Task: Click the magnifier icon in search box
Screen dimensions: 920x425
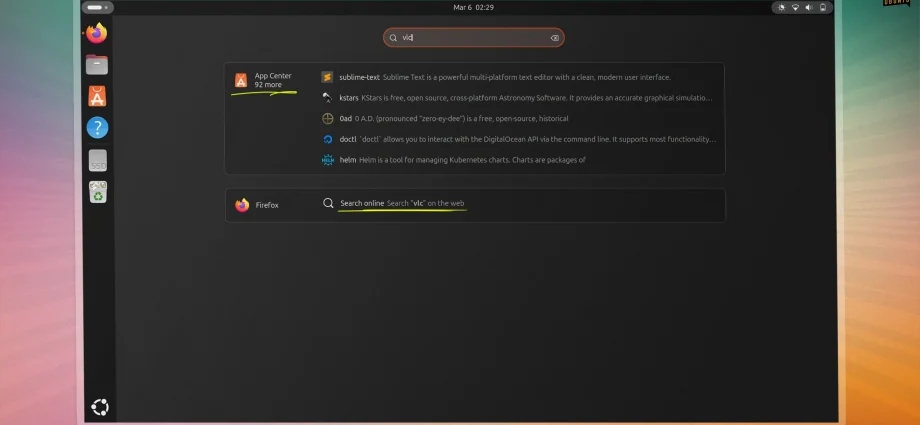Action: [x=393, y=38]
